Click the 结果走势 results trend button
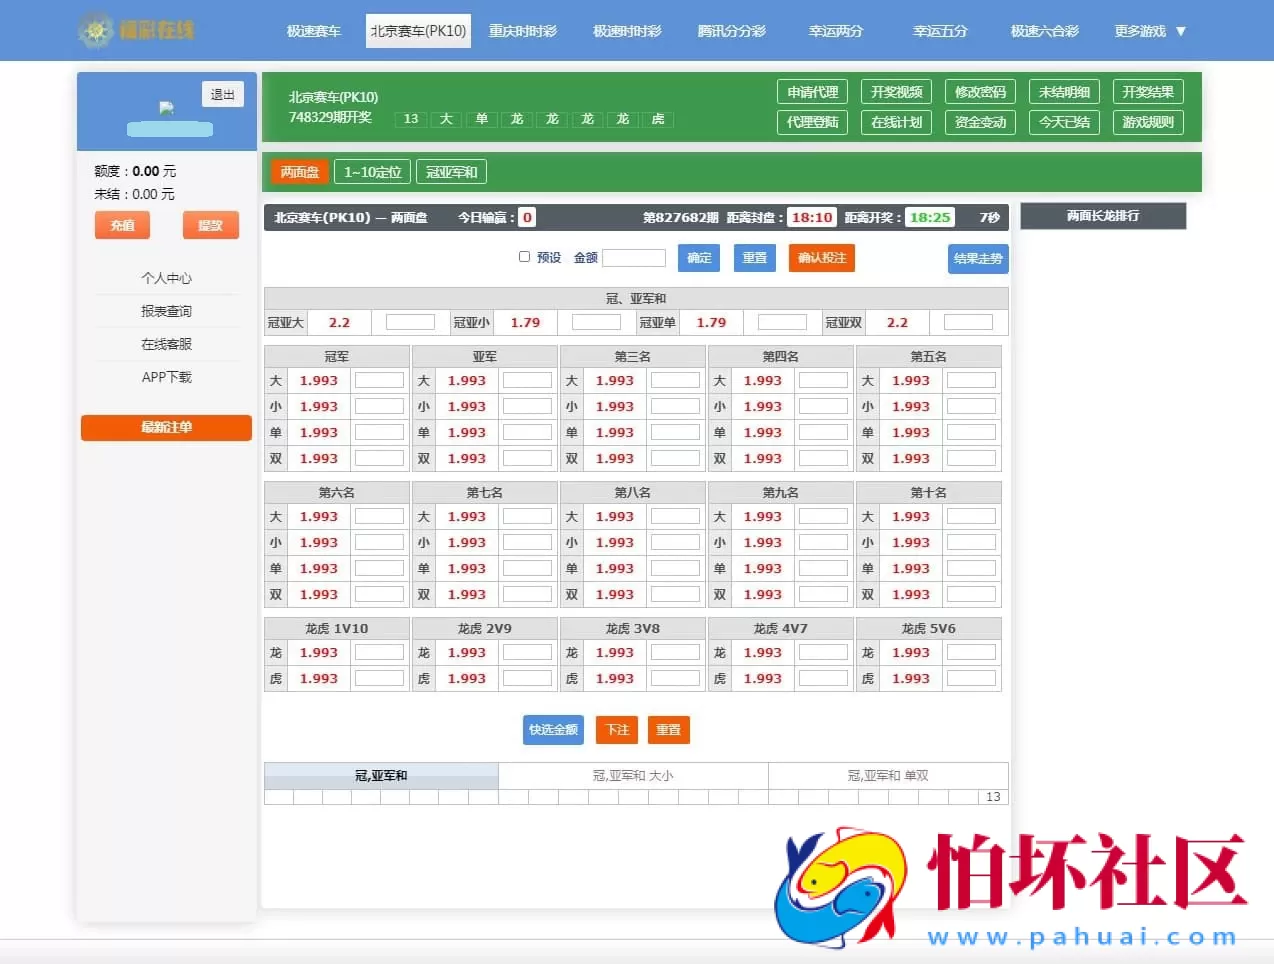Viewport: 1274px width, 964px height. pos(977,258)
